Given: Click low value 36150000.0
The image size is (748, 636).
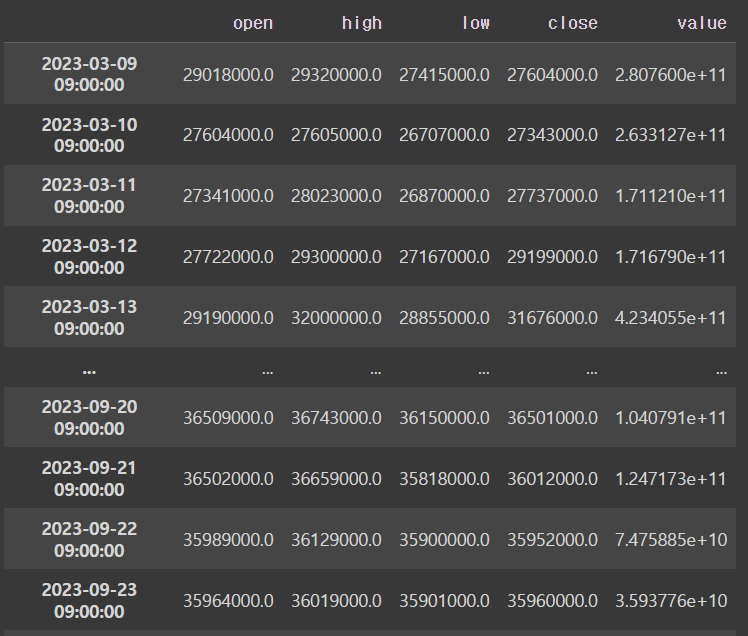Looking at the screenshot, I should click(444, 418).
